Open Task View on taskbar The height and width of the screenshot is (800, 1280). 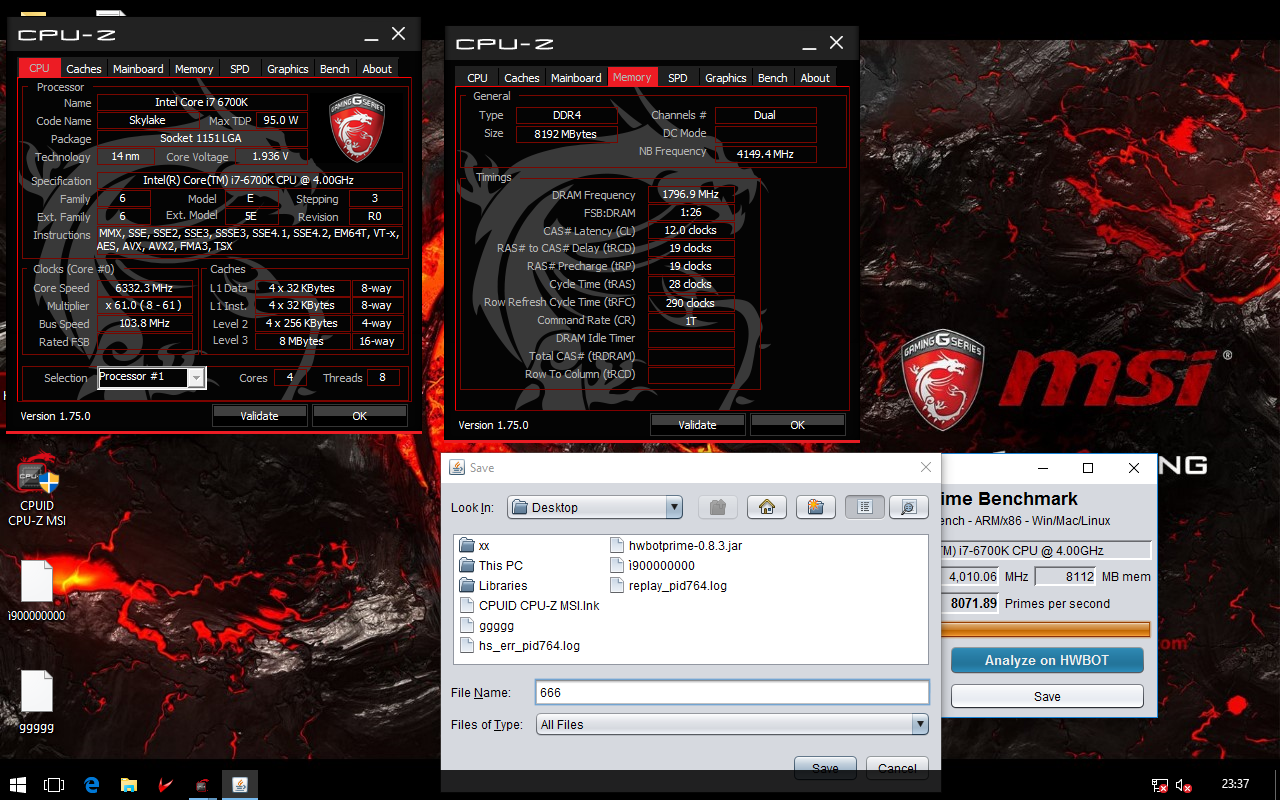54,785
